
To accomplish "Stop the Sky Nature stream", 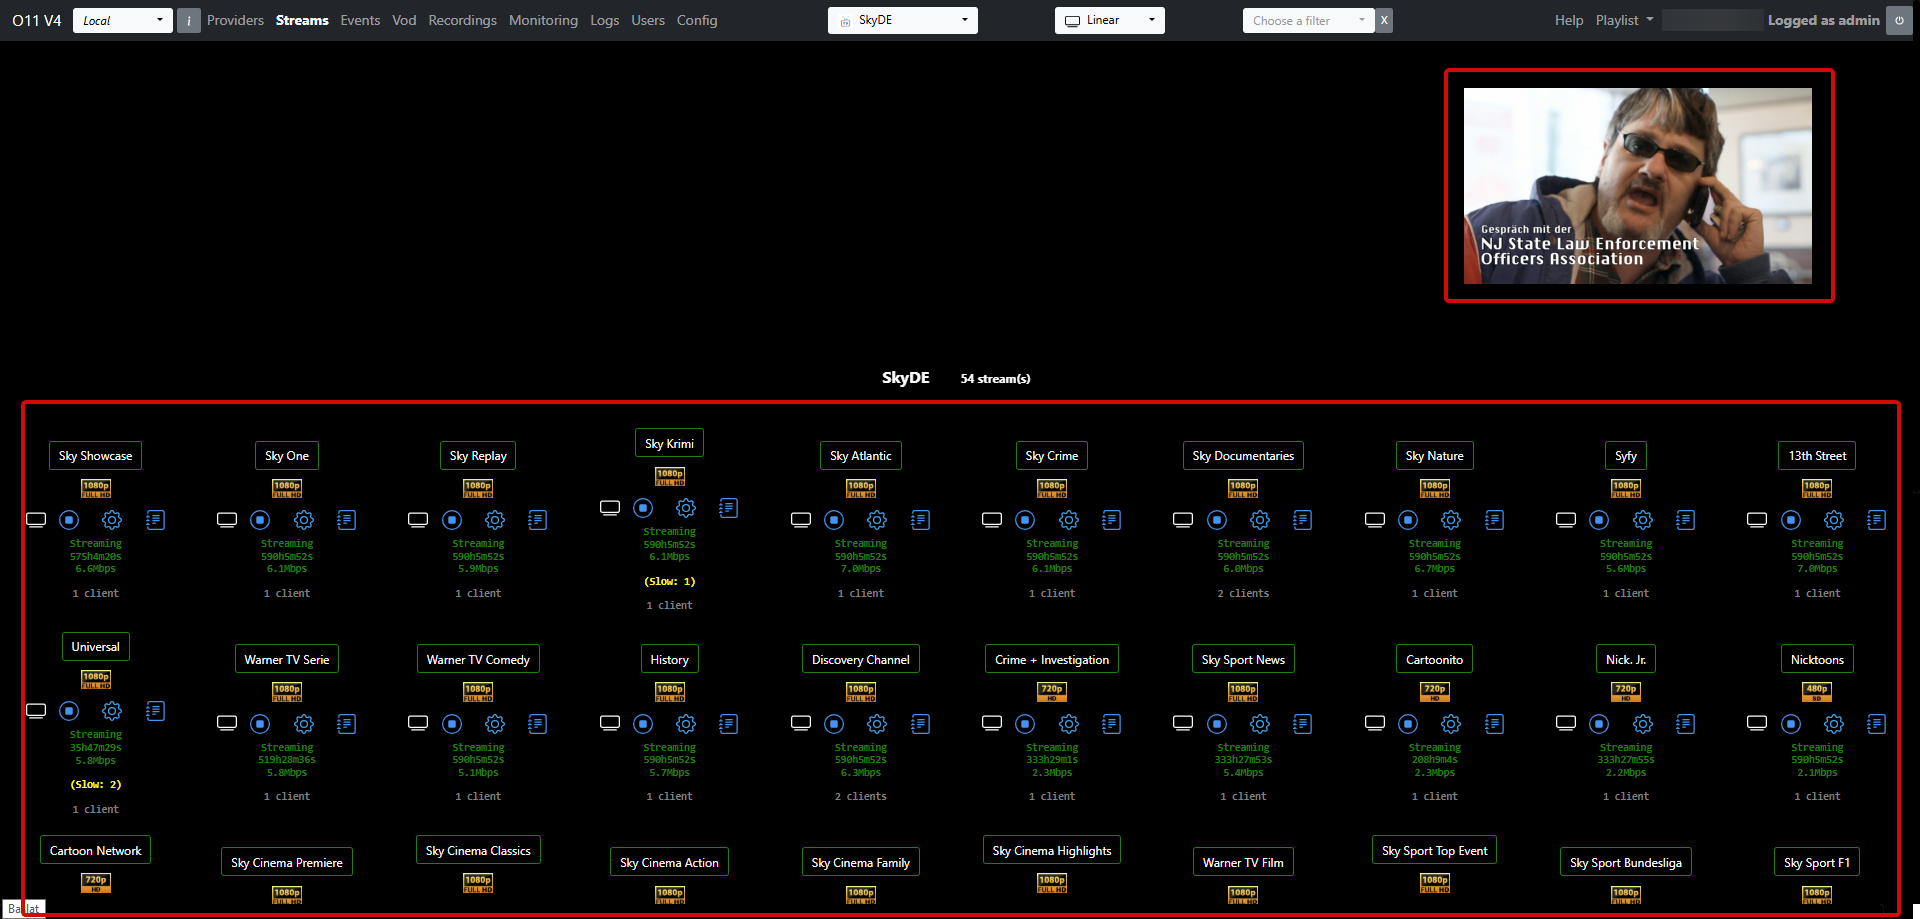I will click(x=1408, y=519).
